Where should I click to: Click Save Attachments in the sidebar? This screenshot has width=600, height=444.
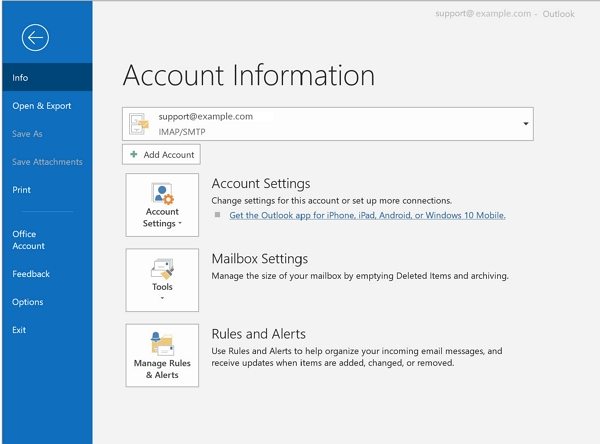(47, 161)
